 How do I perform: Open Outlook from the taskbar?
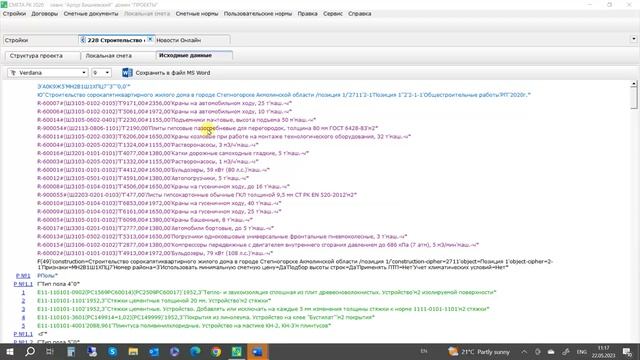[154, 351]
